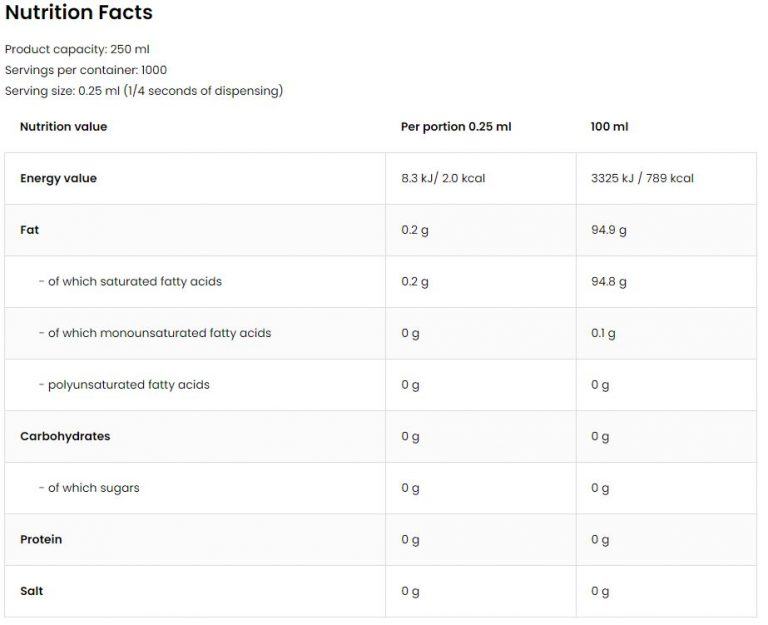Click the monounsaturated fatty acids row label
Screen dimensions: 768x625
pyautogui.click(x=155, y=333)
